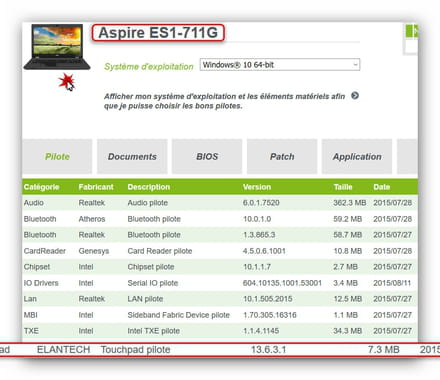The width and height of the screenshot is (440, 380).
Task: Switch to the Documents tab
Action: [x=132, y=157]
